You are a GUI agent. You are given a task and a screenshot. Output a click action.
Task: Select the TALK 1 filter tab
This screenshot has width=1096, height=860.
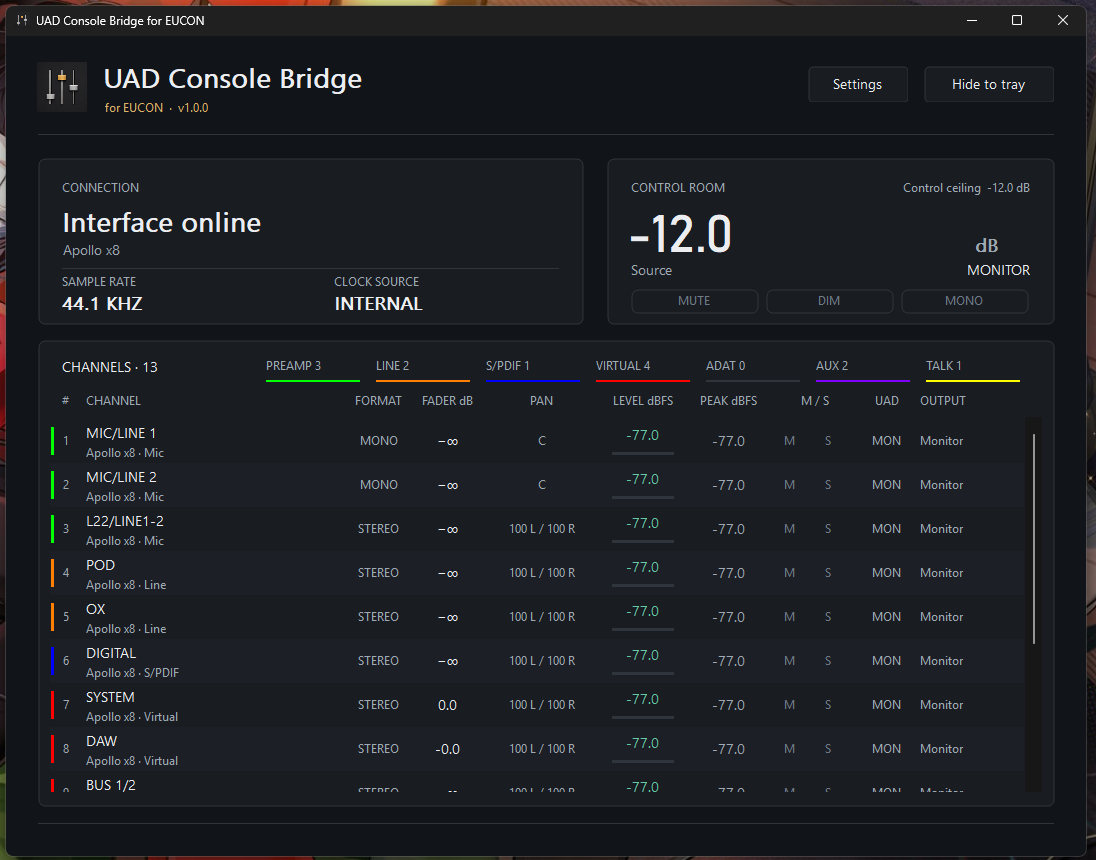(972, 369)
